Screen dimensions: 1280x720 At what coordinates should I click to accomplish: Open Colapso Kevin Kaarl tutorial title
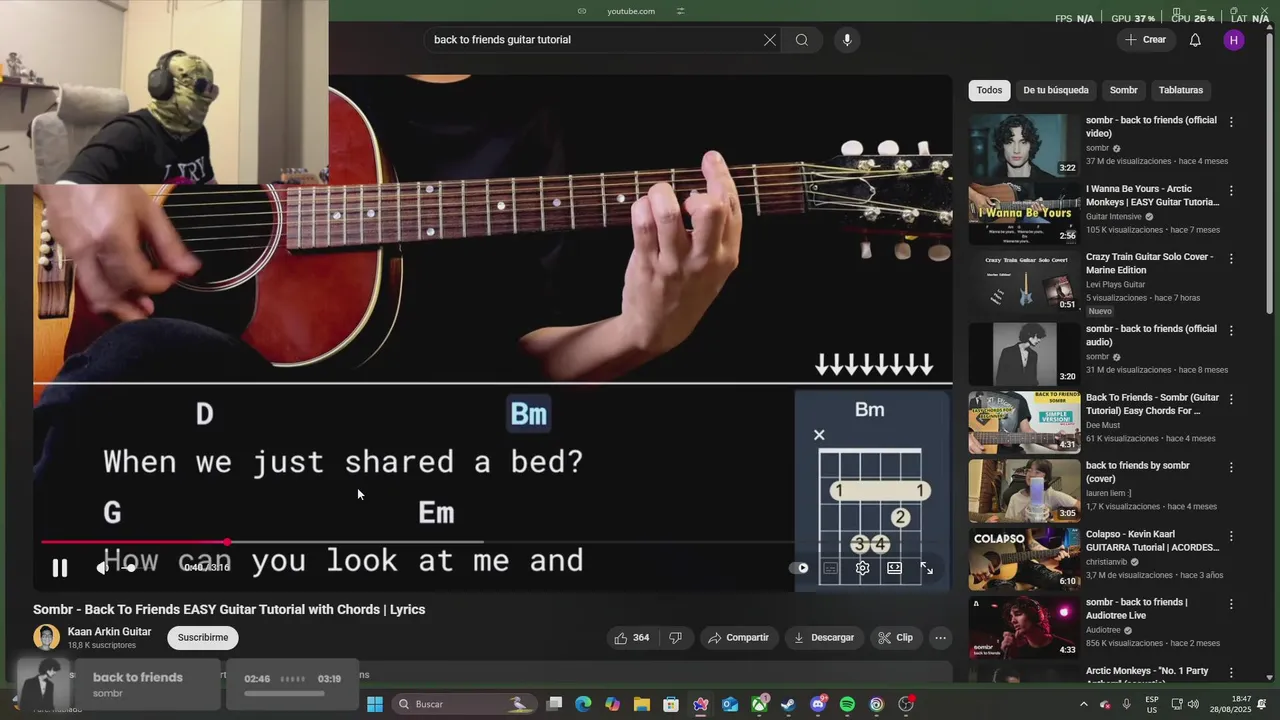click(1152, 541)
